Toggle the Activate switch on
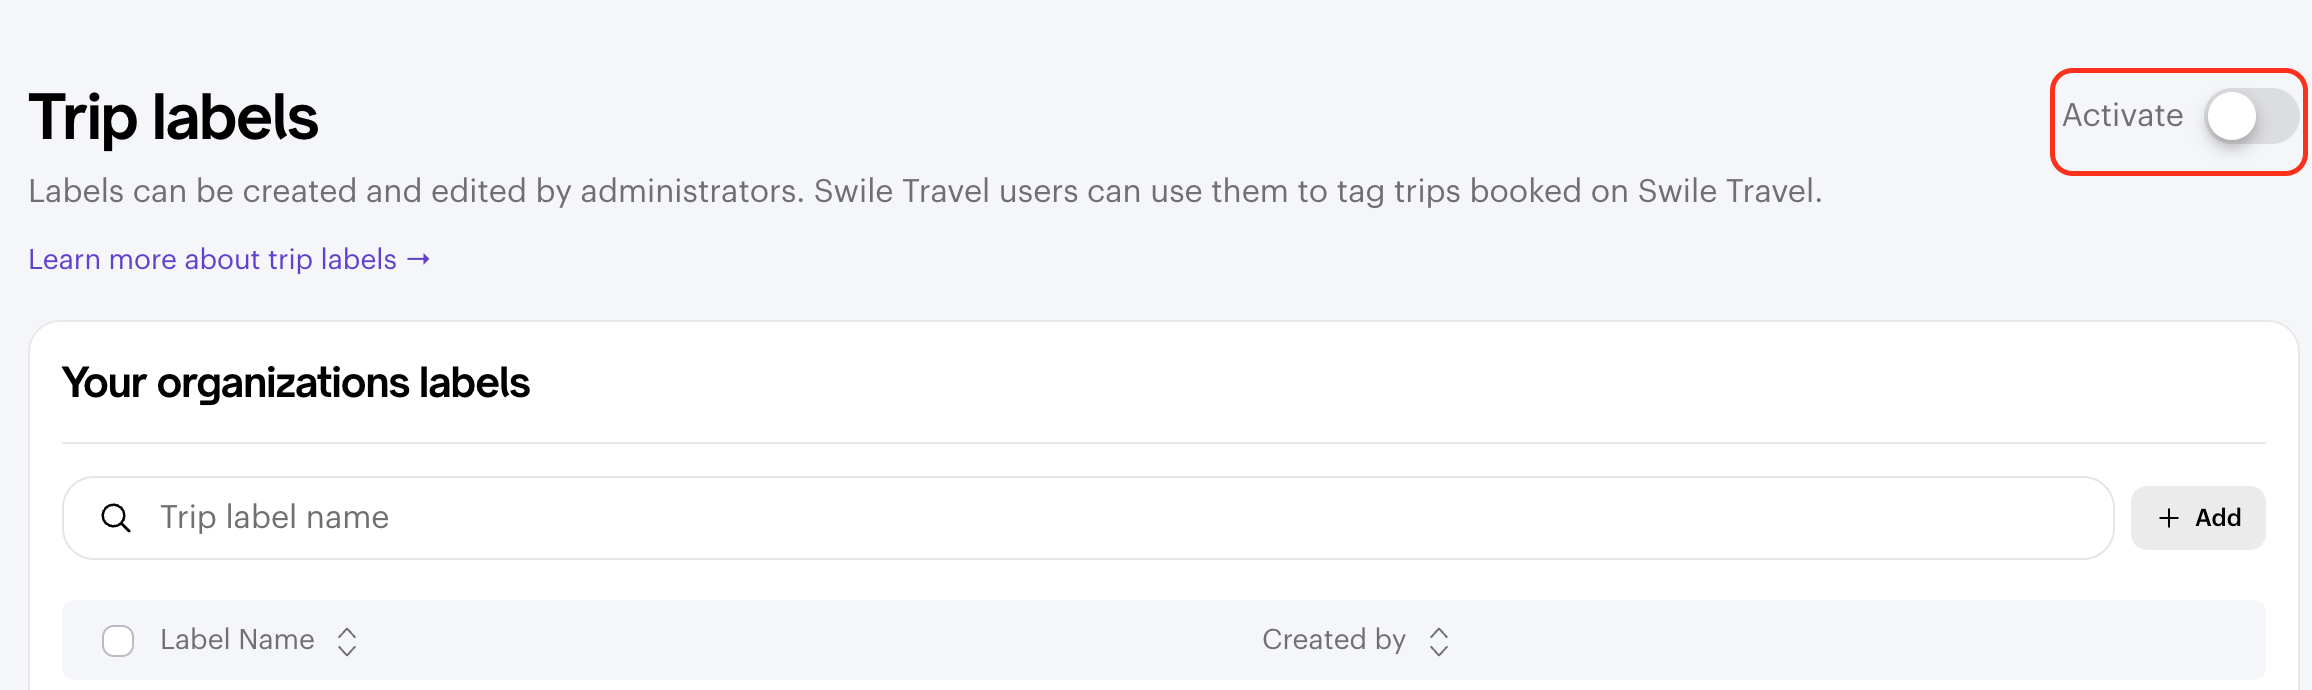Screen dimensions: 2312x690 coord(2252,117)
